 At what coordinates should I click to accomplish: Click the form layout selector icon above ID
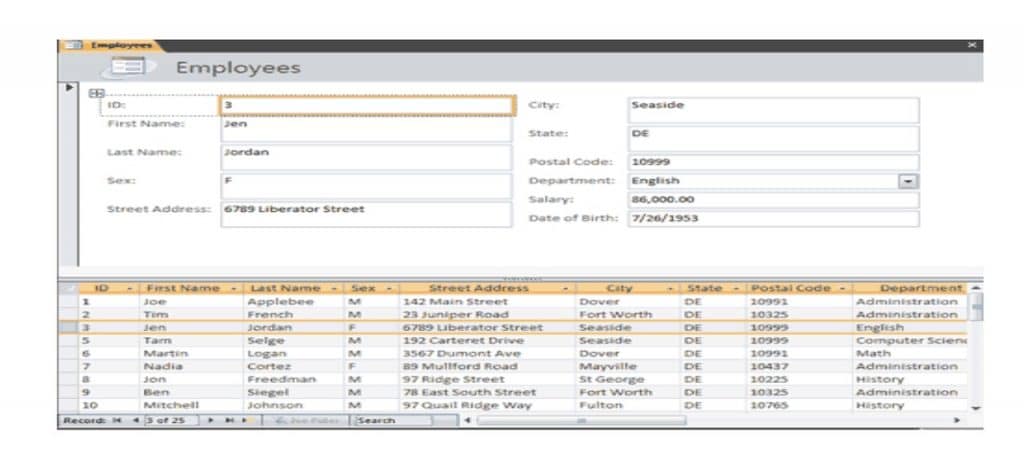[96, 94]
